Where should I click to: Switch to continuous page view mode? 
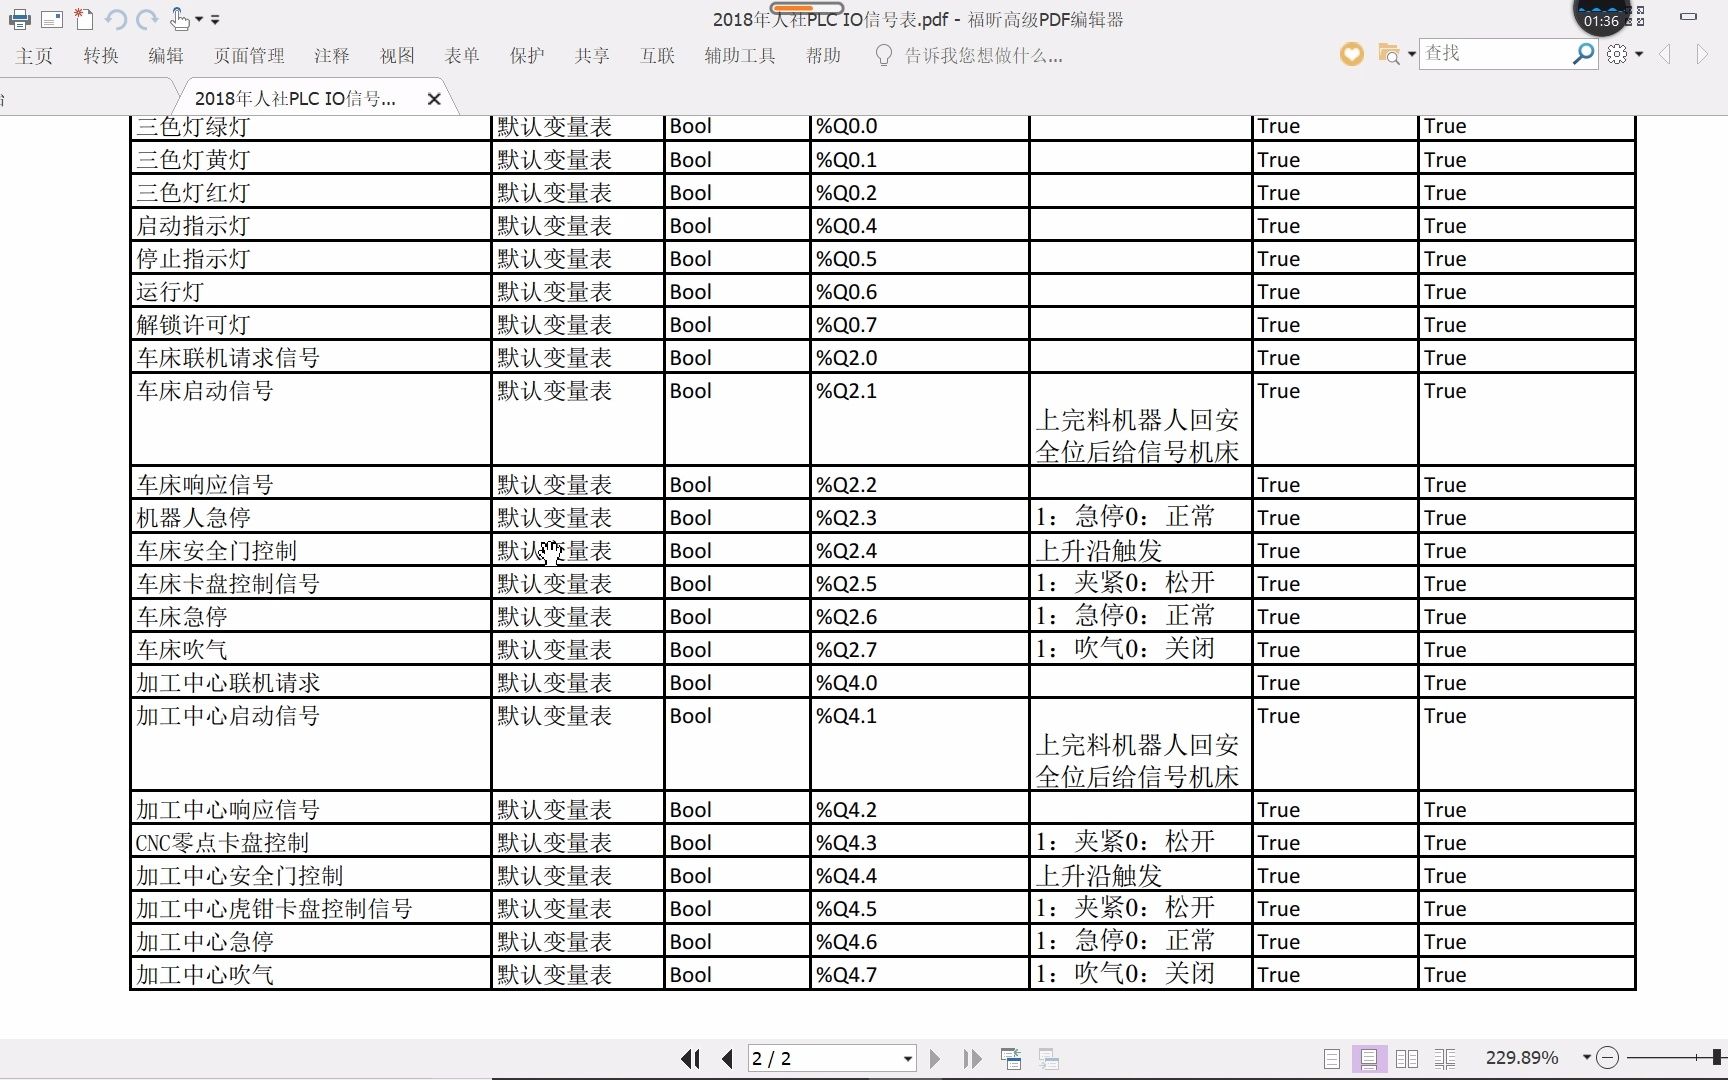click(1369, 1058)
